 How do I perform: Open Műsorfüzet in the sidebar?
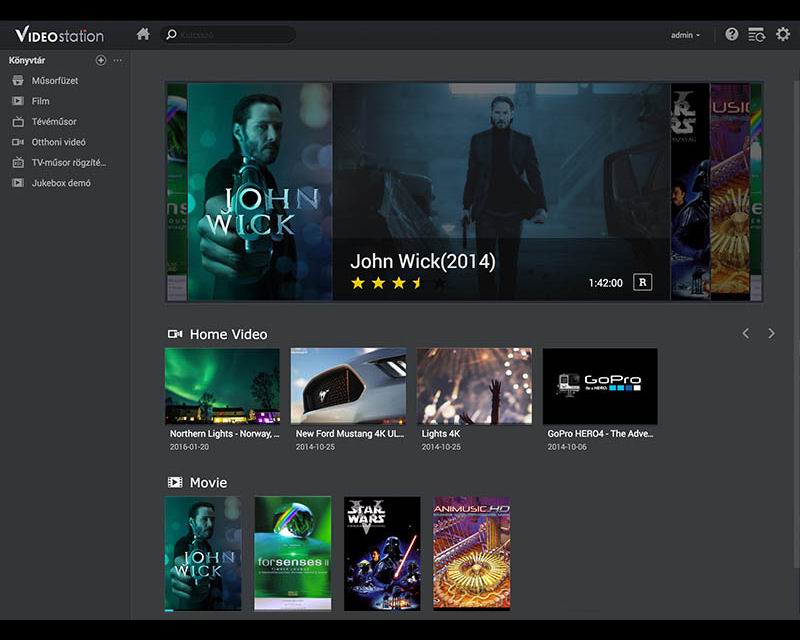click(54, 80)
